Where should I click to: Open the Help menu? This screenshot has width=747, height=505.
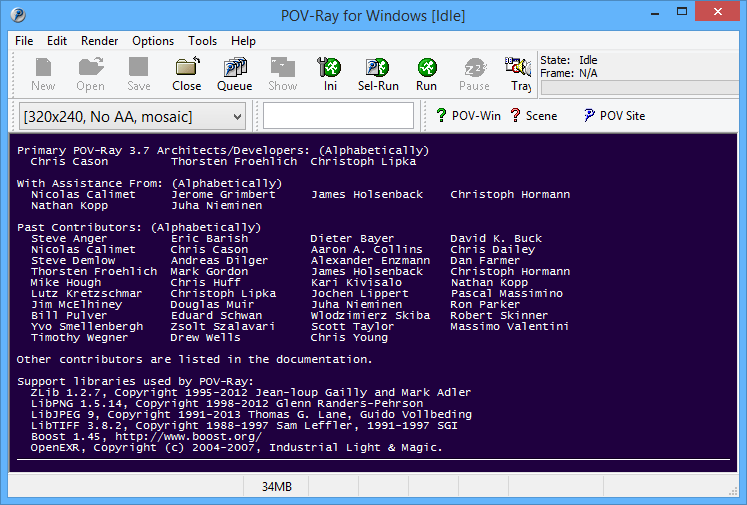tap(243, 41)
